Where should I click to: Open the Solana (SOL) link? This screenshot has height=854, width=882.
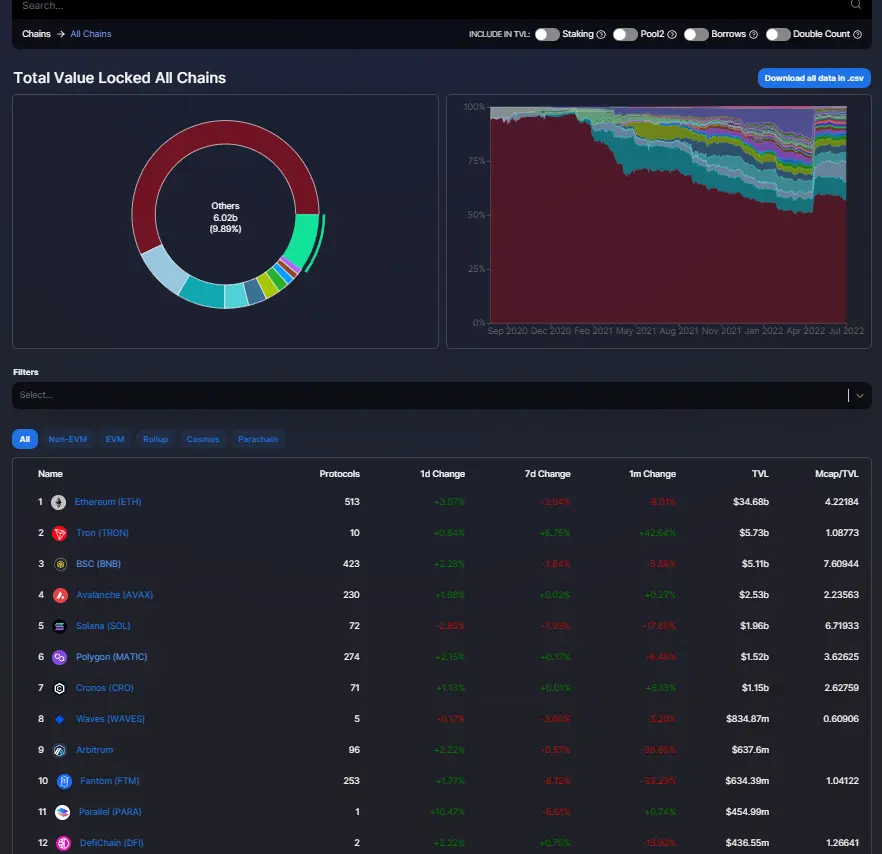(x=103, y=626)
